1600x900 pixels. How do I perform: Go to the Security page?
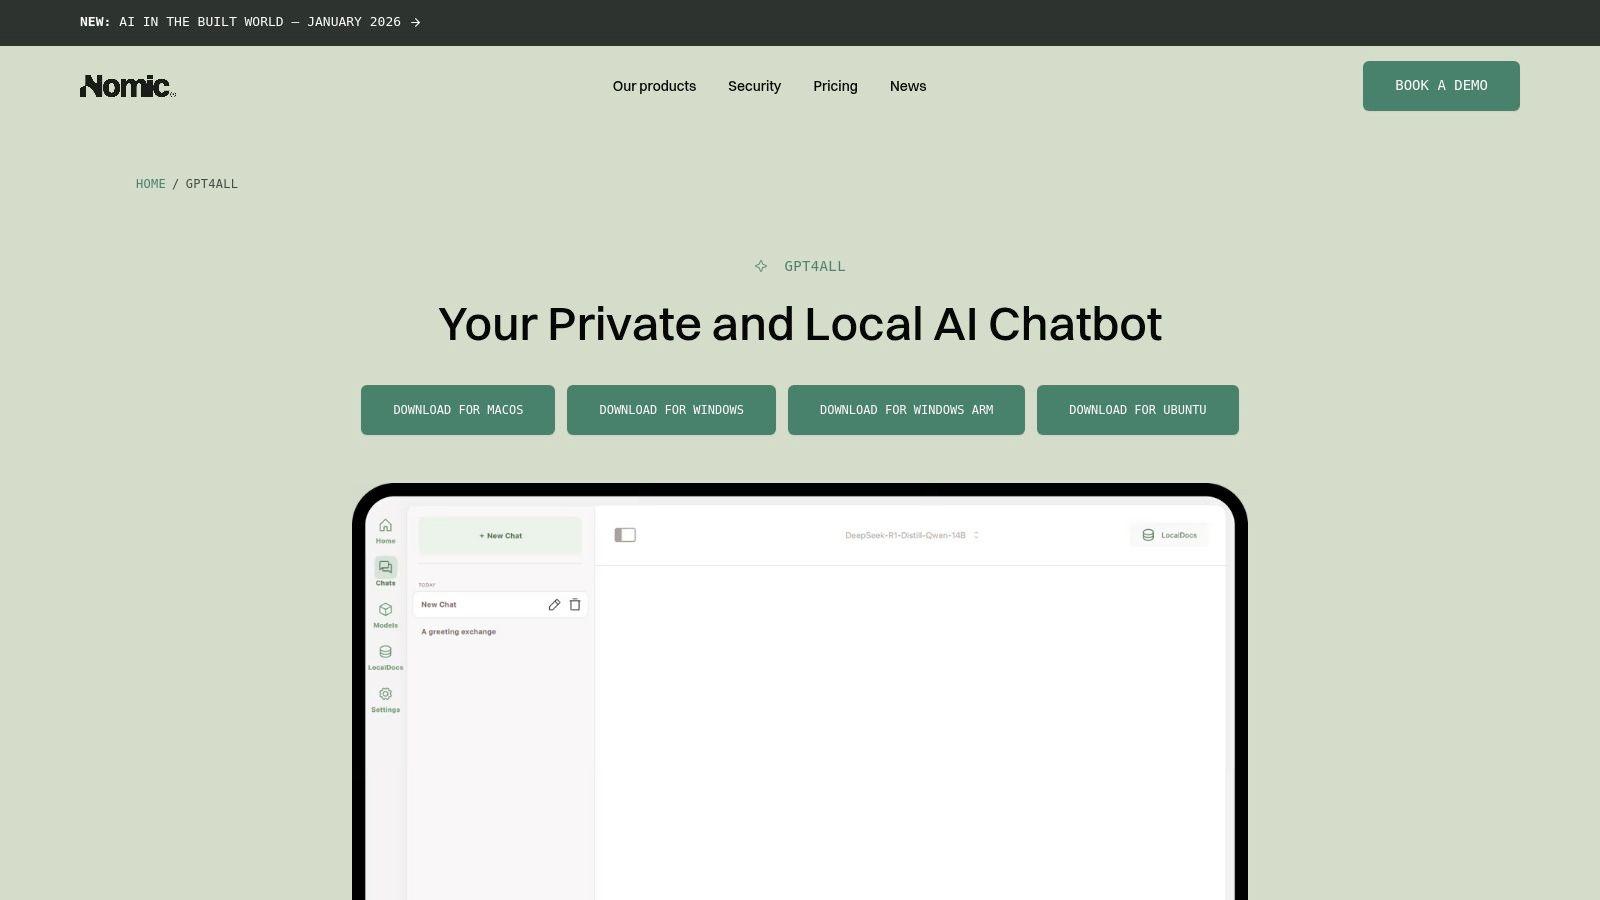point(754,86)
